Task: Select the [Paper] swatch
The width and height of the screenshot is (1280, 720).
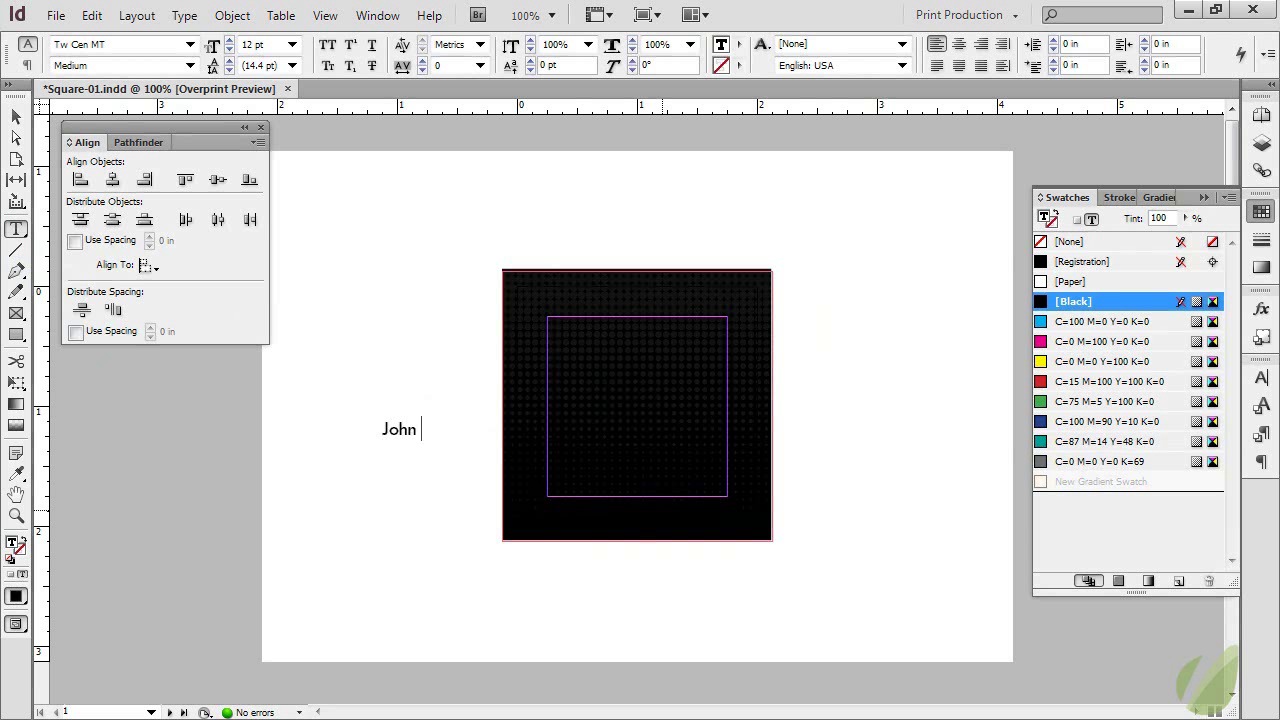Action: [1128, 282]
